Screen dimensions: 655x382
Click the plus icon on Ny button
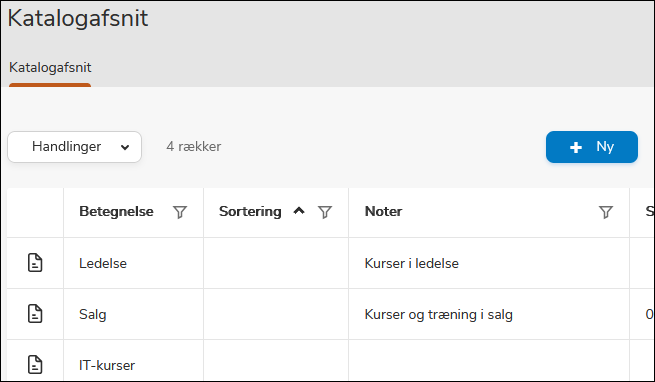576,147
